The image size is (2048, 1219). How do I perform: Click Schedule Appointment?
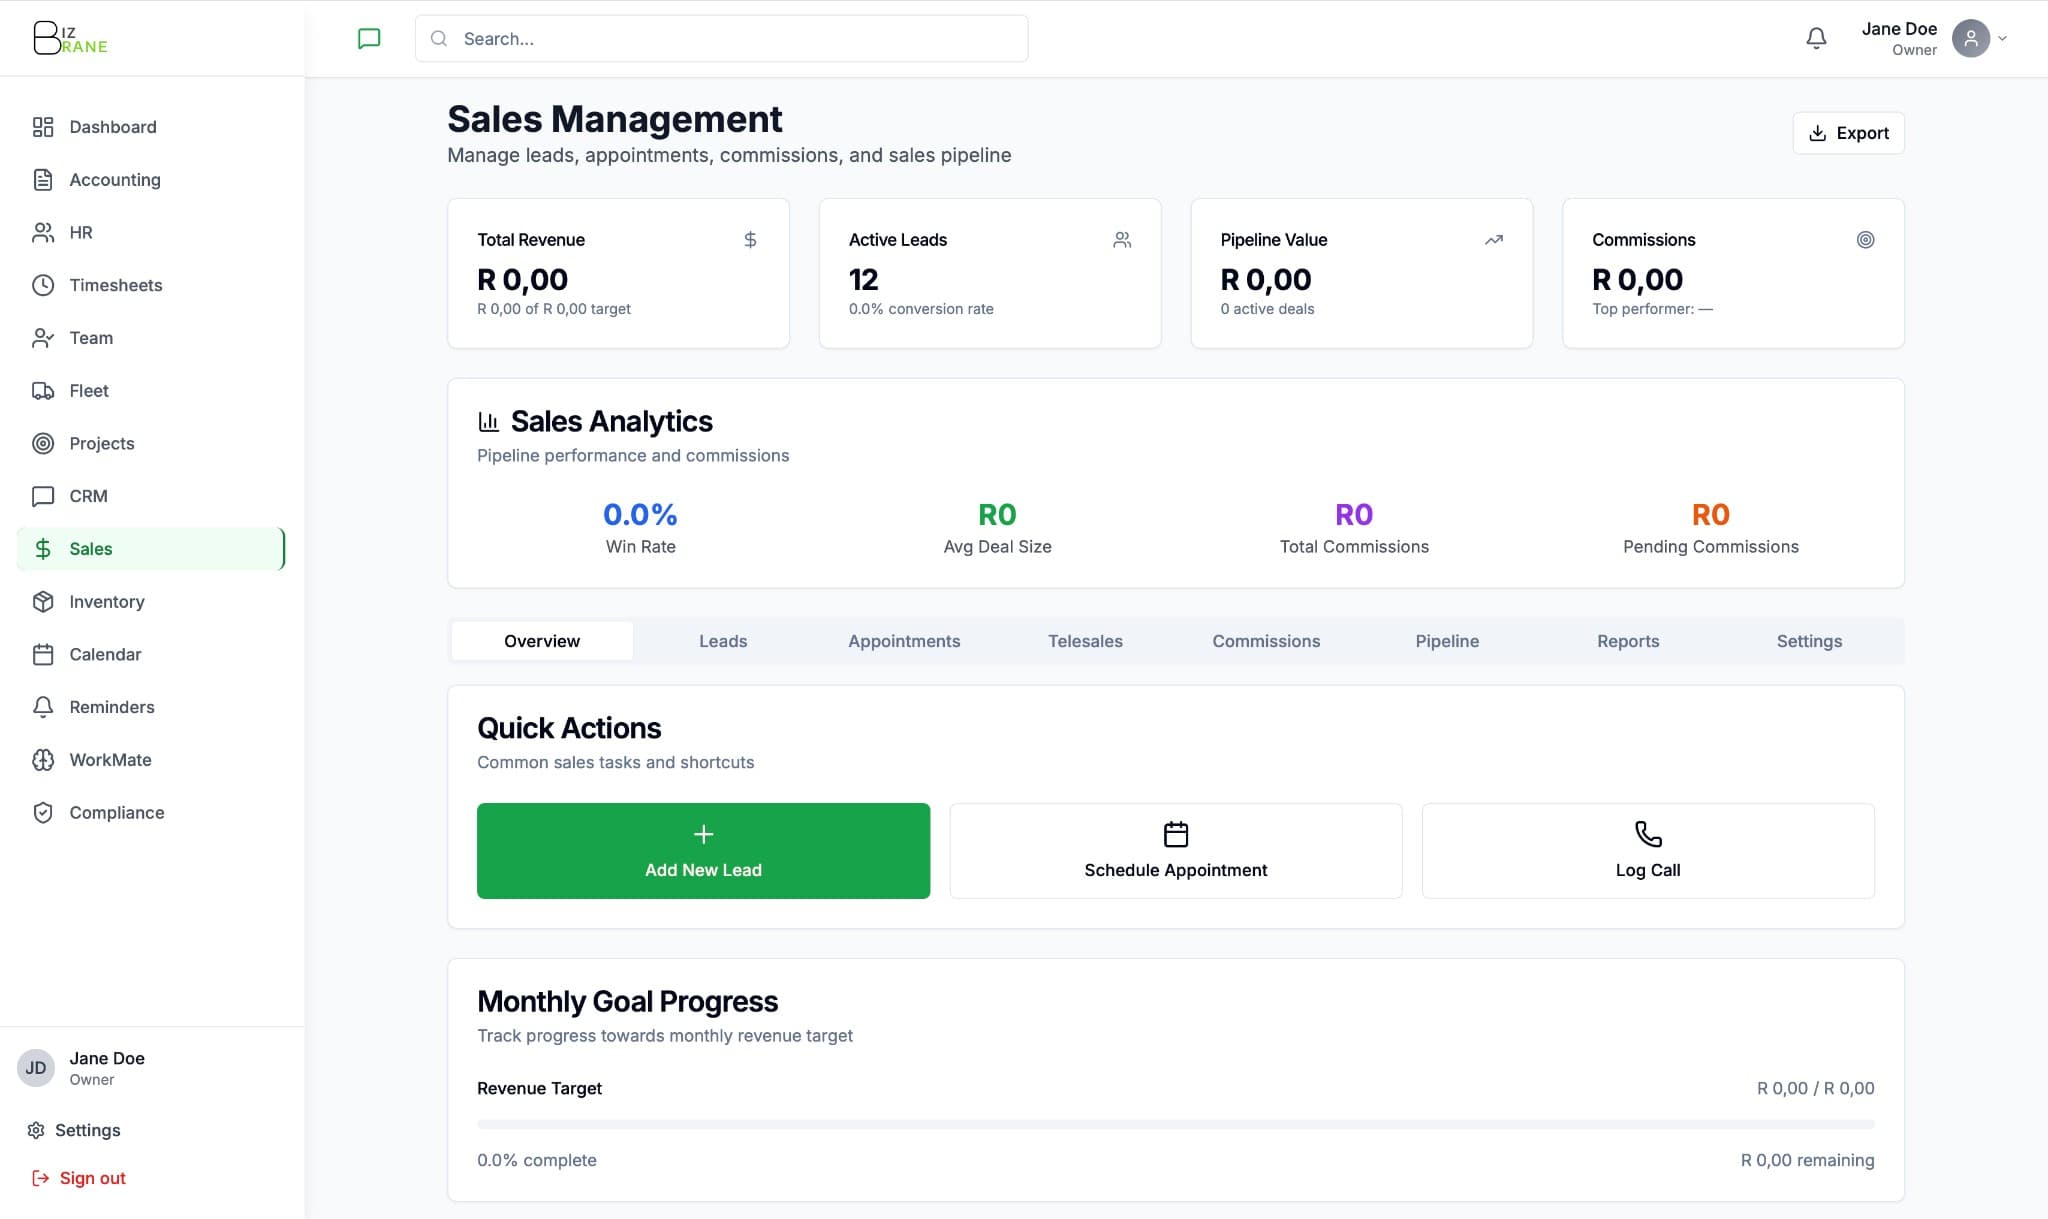coord(1175,851)
